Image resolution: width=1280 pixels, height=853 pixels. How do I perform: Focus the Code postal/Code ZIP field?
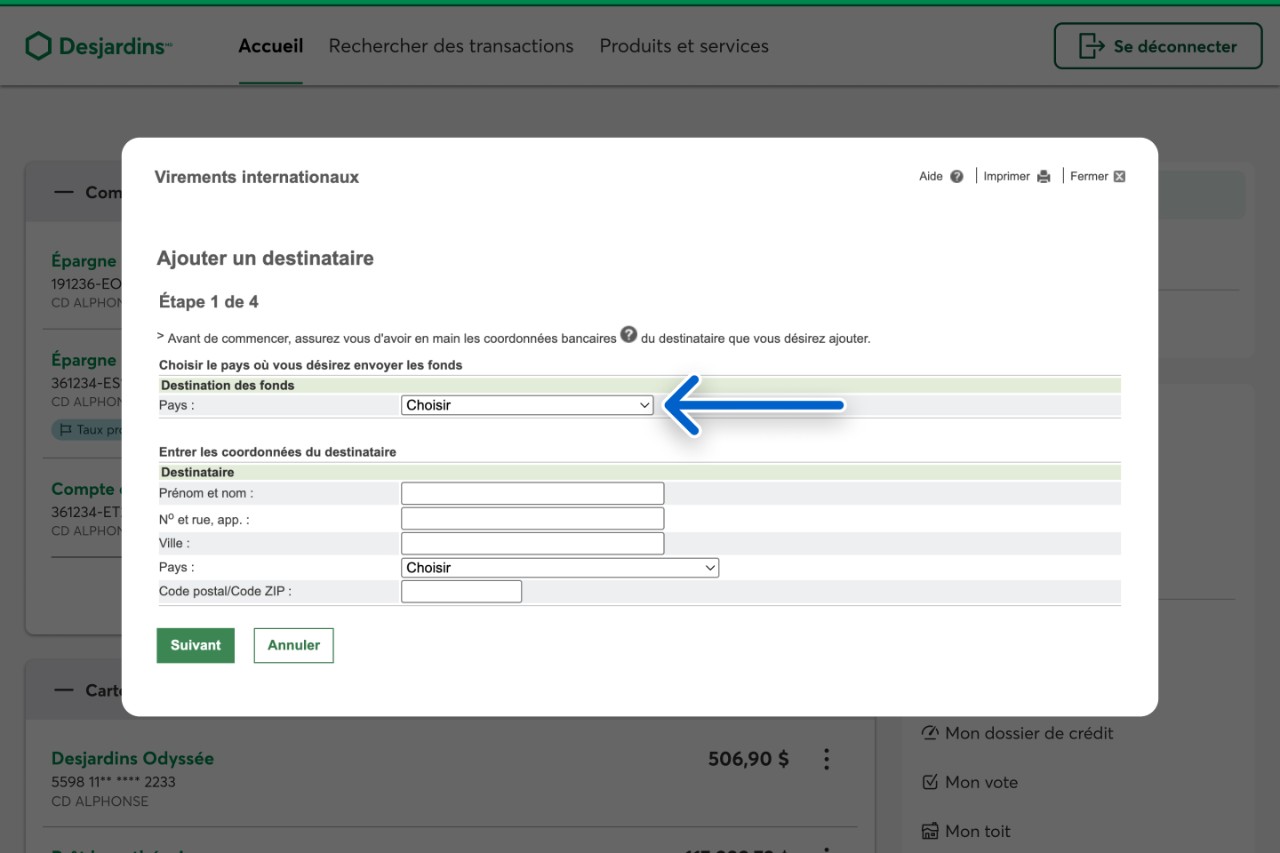click(461, 592)
